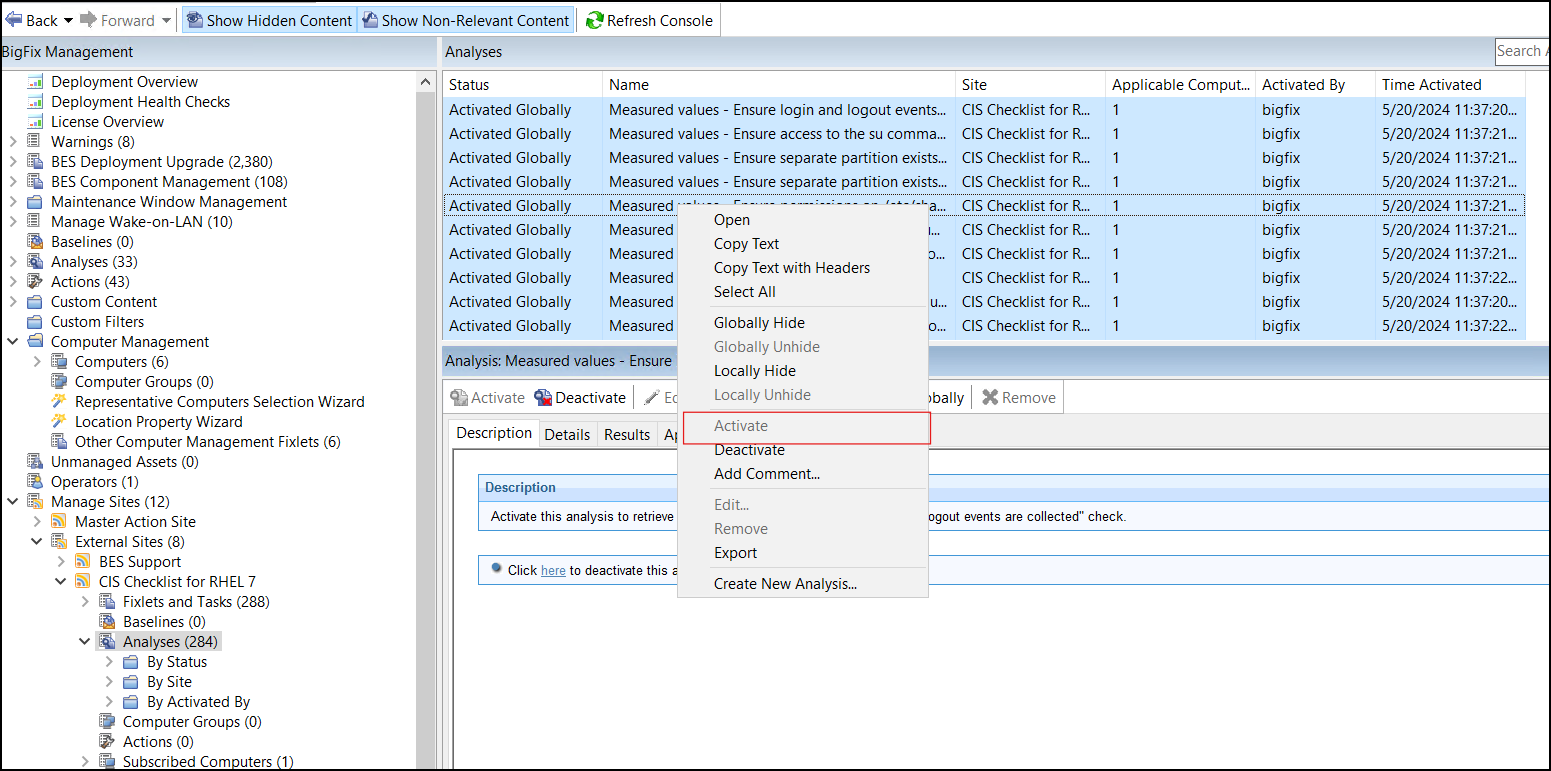Viewport: 1551px width, 771px height.
Task: Click the grayed Activate icon in analysis toolbar
Action: (459, 398)
